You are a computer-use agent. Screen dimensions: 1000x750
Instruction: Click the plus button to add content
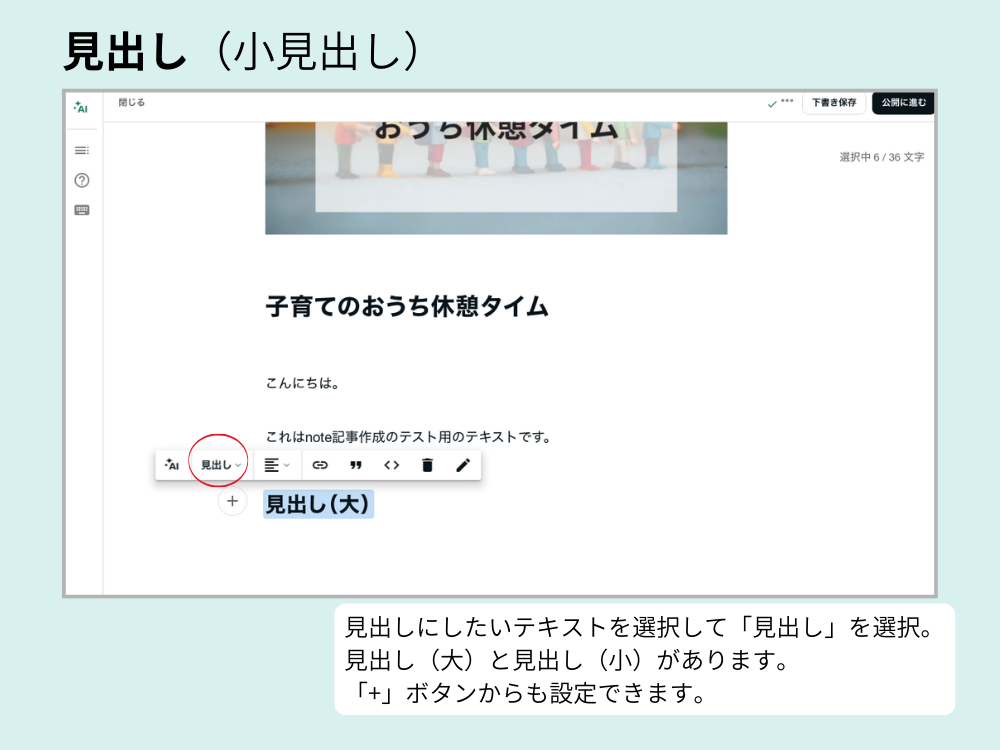(x=232, y=501)
